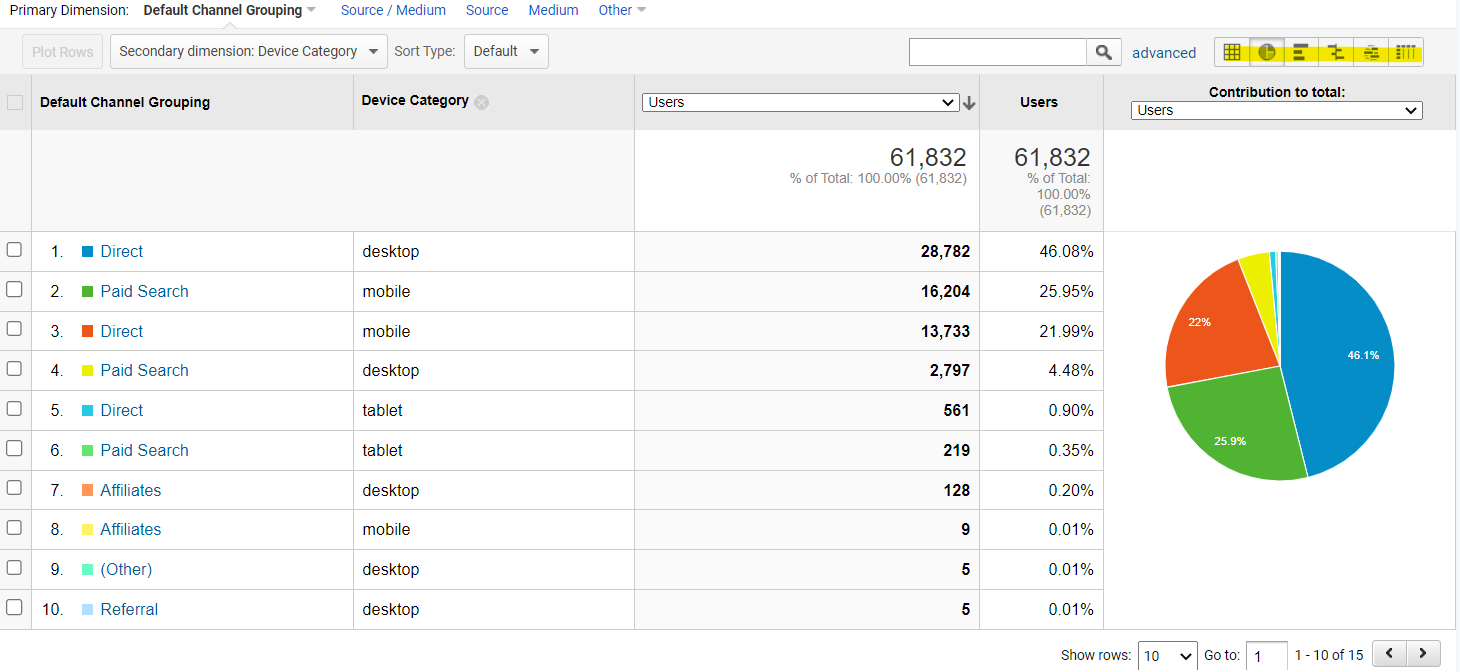Select the Percentage pie chart view icon
This screenshot has height=672, width=1460.
pyautogui.click(x=1267, y=52)
